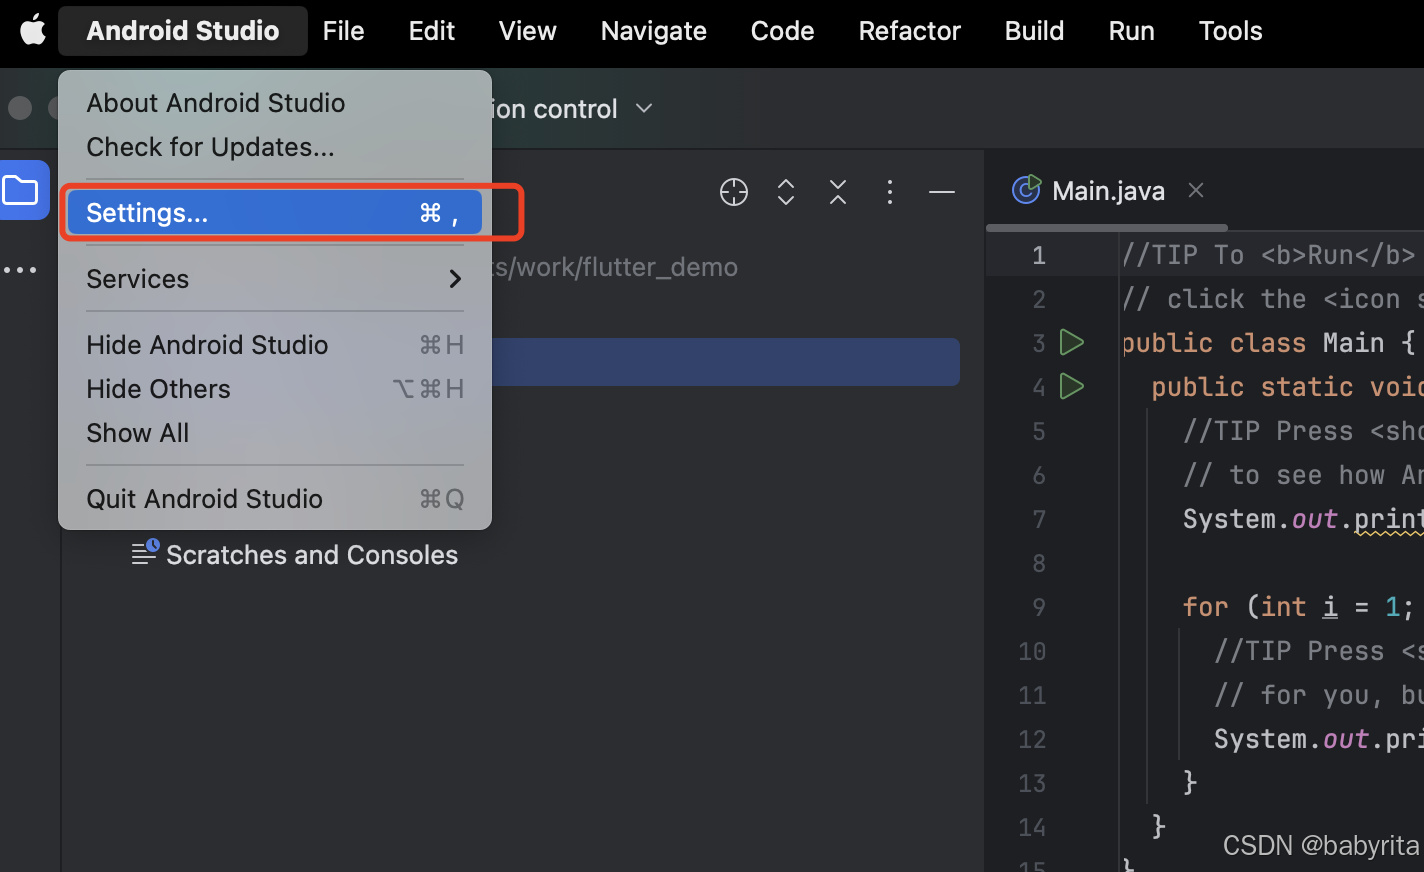Image resolution: width=1424 pixels, height=872 pixels.
Task: Run the main method from the gutter
Action: tap(1072, 386)
